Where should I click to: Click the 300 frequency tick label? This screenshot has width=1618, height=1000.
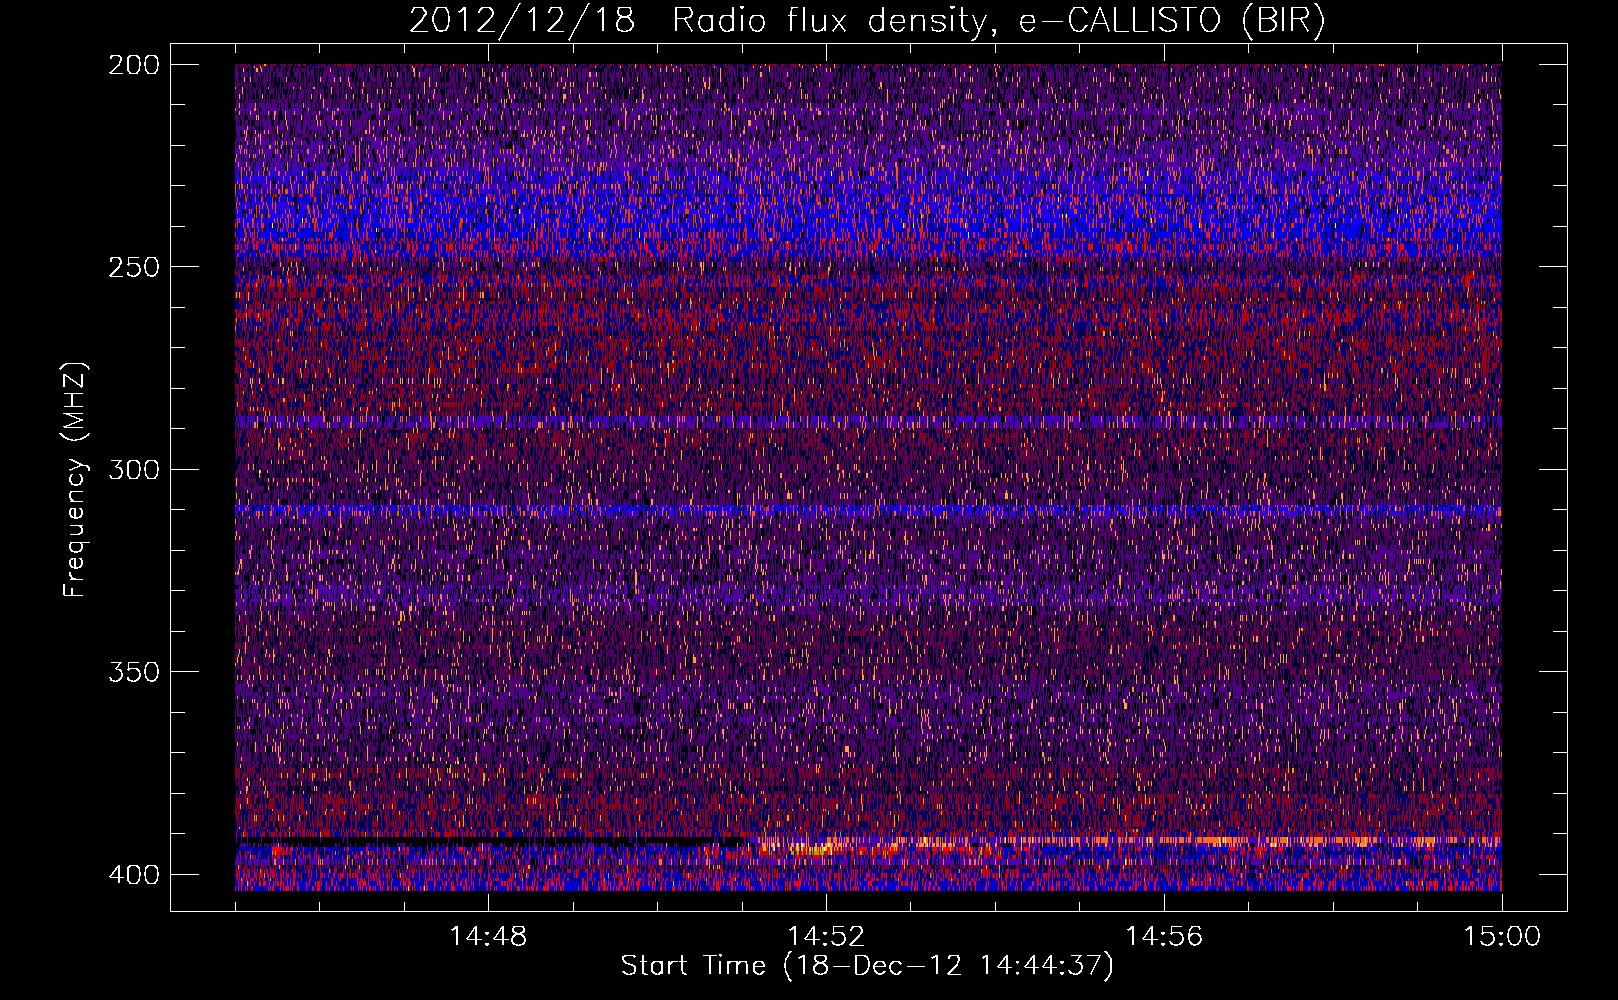pyautogui.click(x=133, y=469)
